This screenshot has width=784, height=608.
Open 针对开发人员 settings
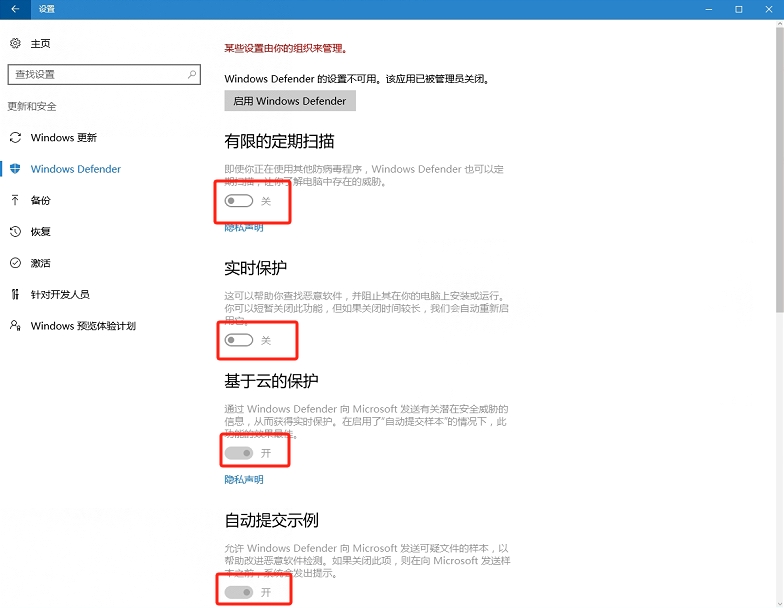pos(60,294)
